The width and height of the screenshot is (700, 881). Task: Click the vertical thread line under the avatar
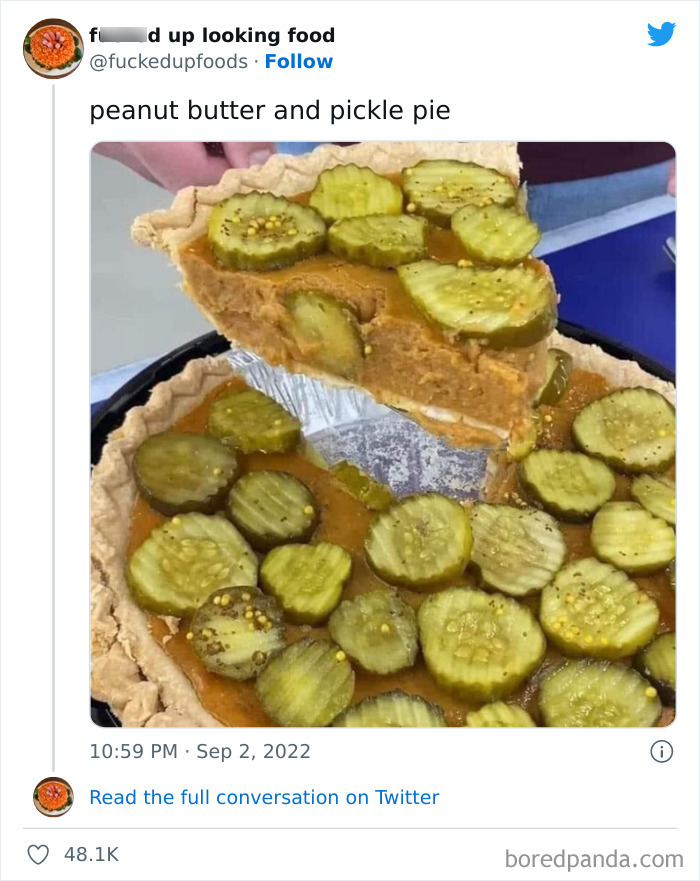point(53,420)
